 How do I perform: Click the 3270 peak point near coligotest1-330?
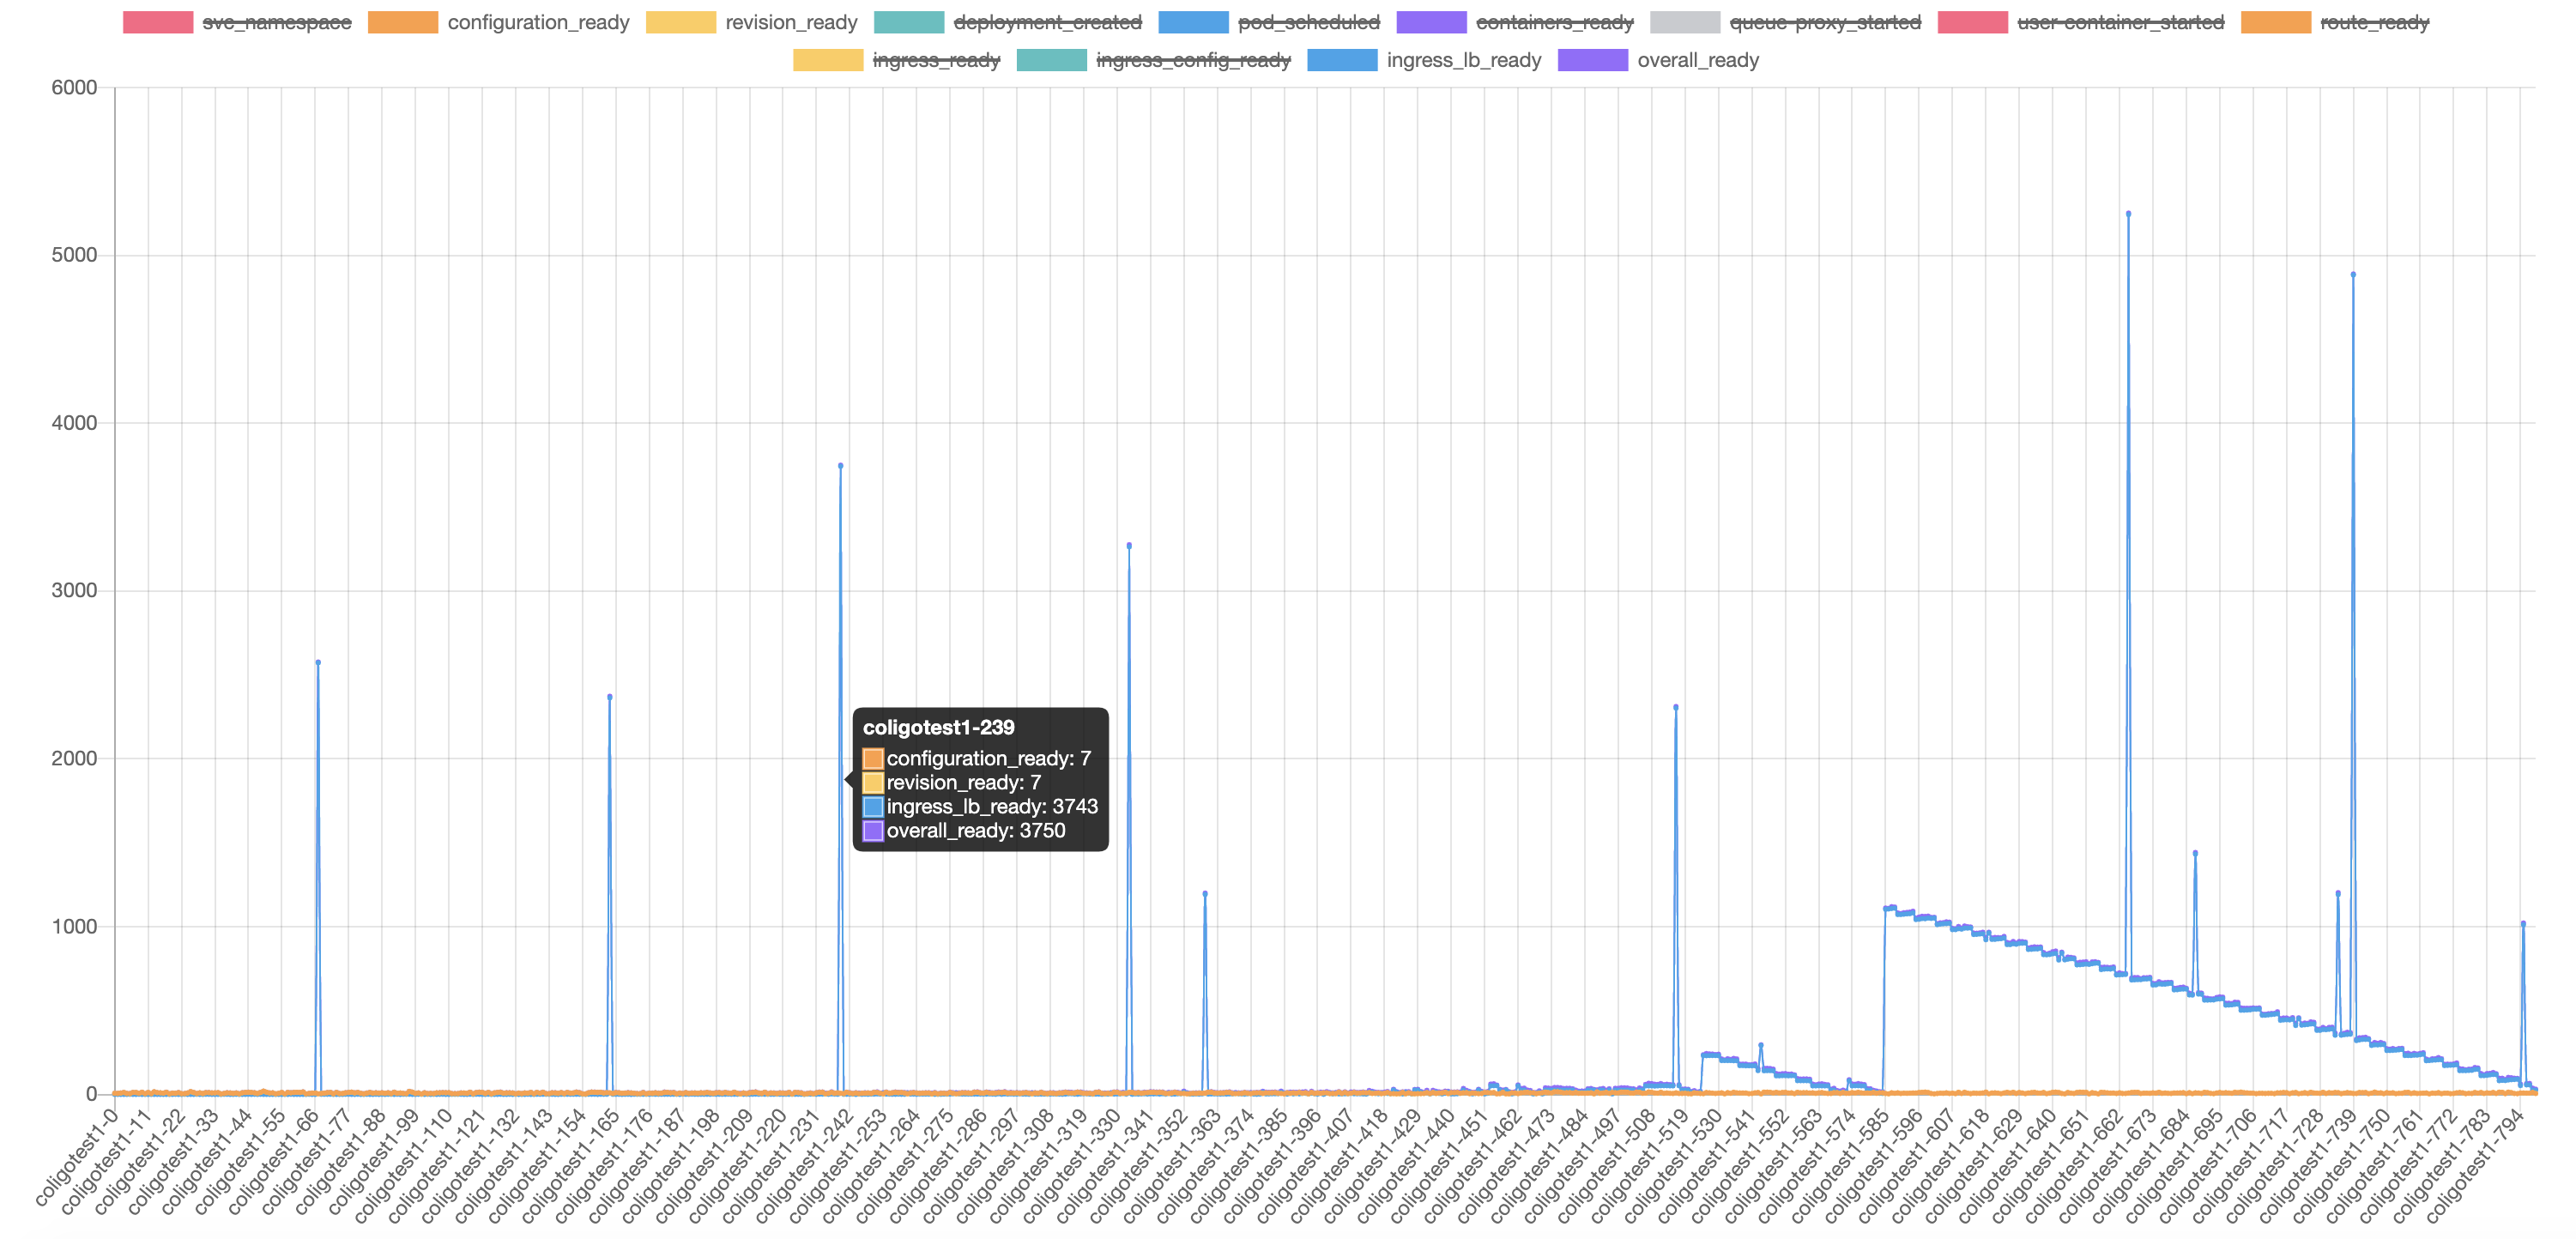pyautogui.click(x=1129, y=546)
